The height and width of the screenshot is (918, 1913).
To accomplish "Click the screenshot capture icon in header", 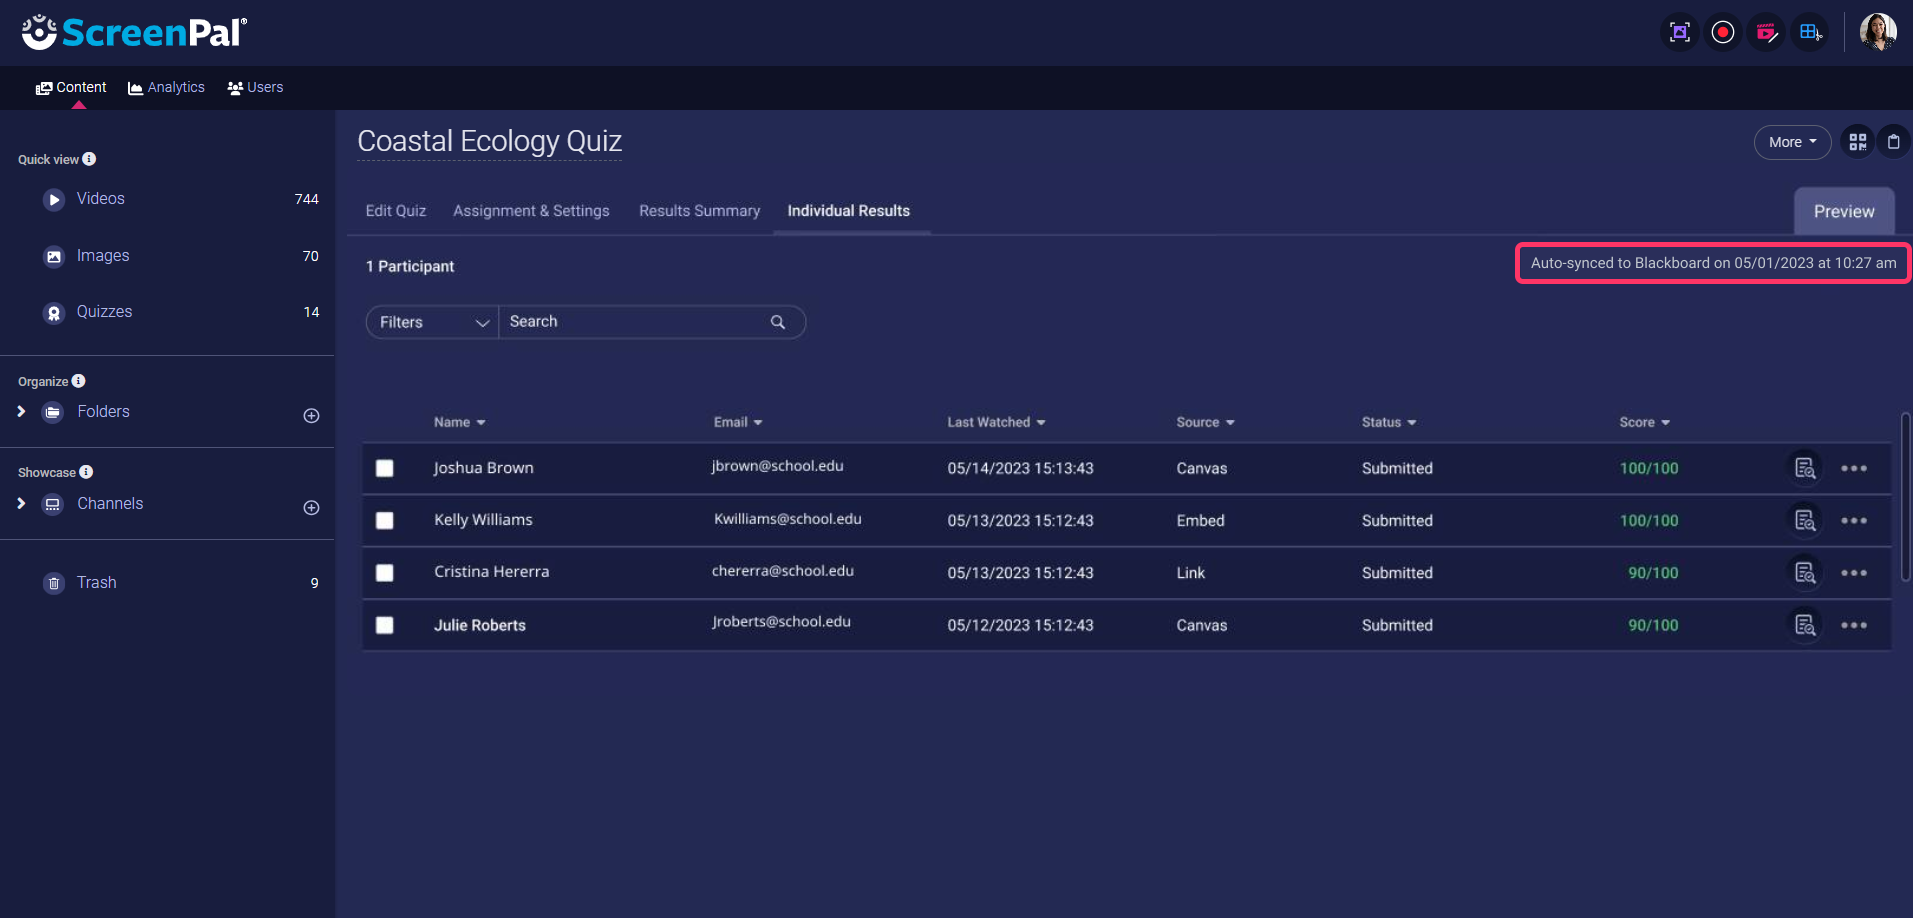I will click(x=1680, y=32).
